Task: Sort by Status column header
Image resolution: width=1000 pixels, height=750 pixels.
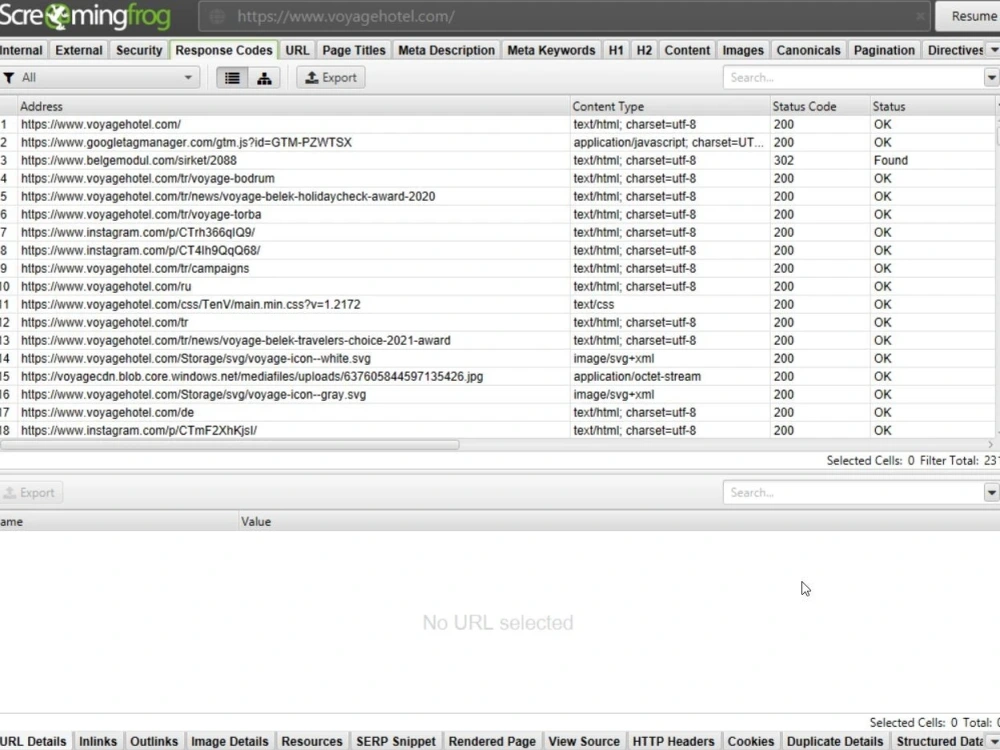Action: click(x=933, y=107)
